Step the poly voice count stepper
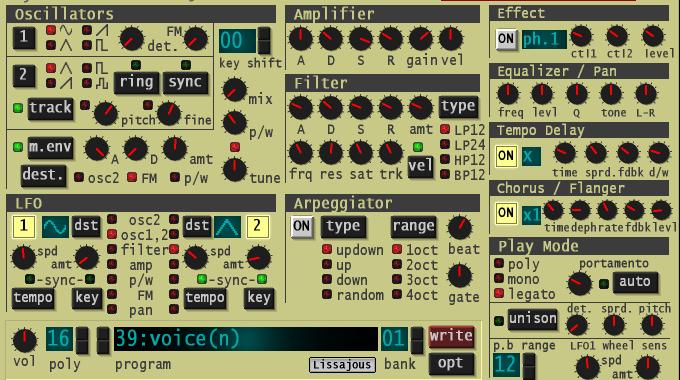The image size is (680, 380). click(82, 341)
